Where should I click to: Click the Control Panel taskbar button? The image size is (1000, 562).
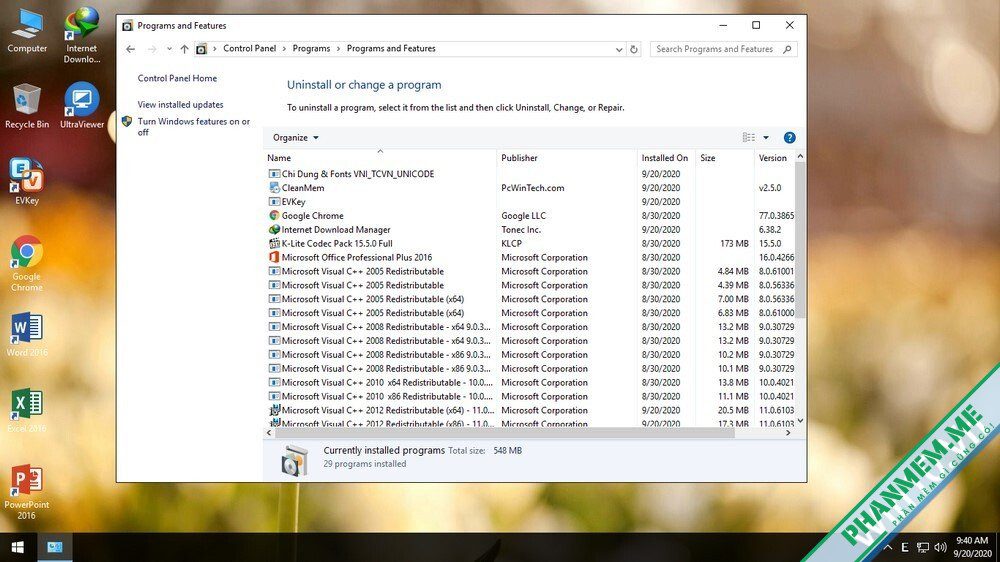tap(55, 547)
